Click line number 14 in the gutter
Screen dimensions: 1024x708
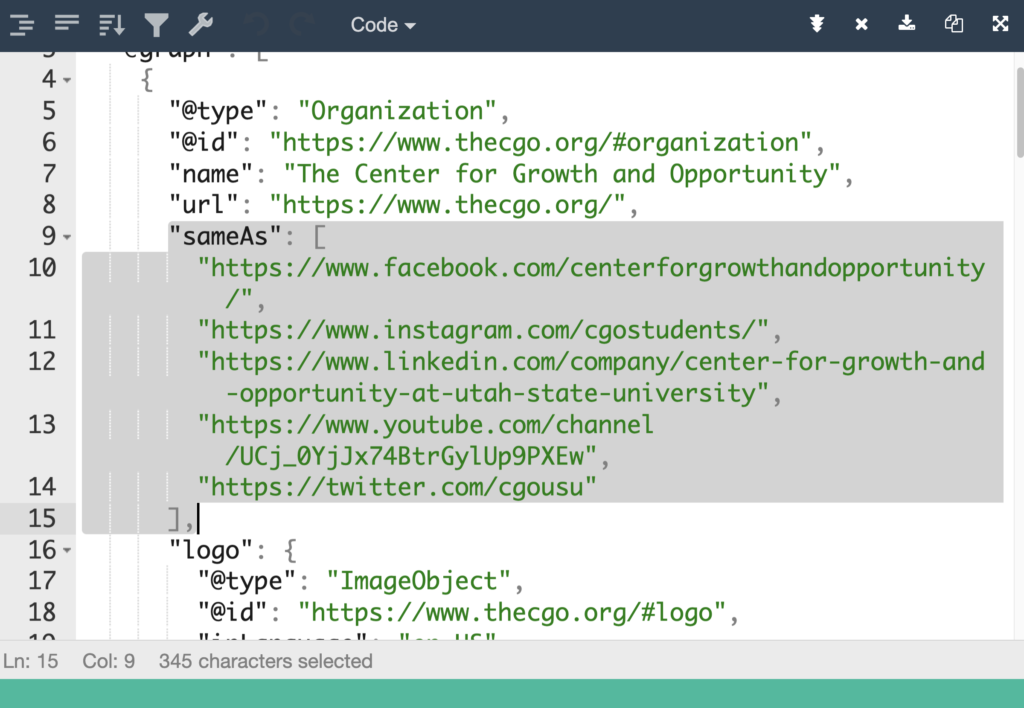(42, 487)
